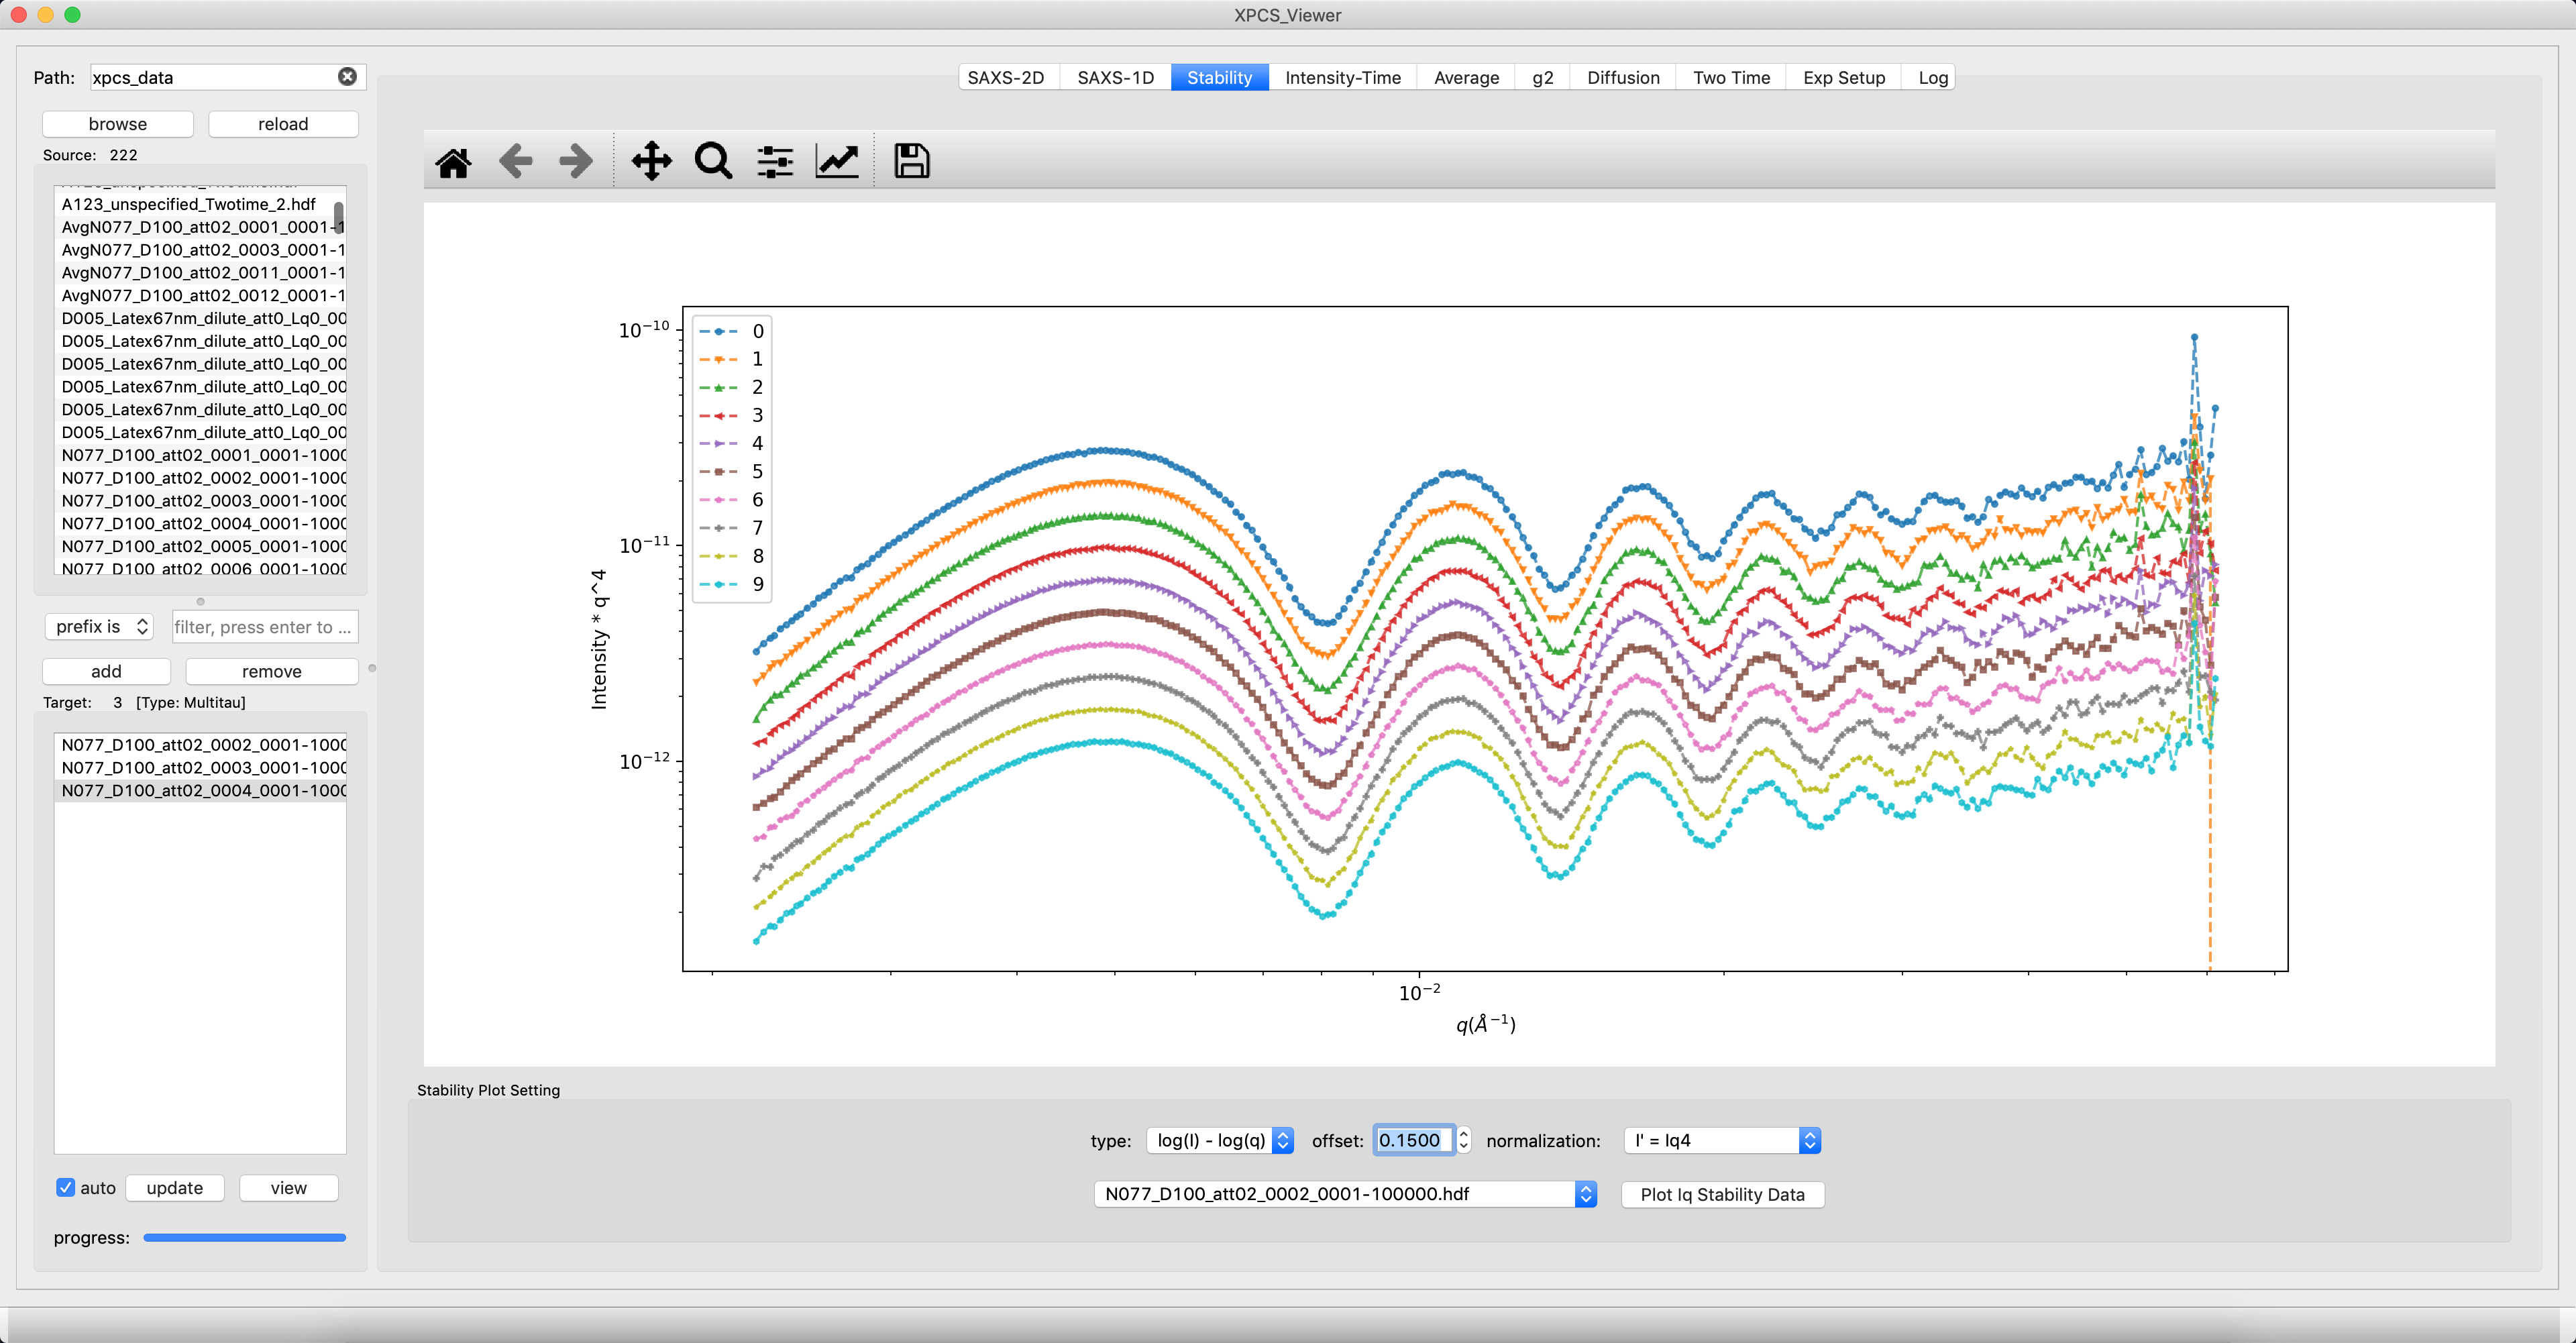
Task: Switch to the Two Time tab
Action: [1731, 77]
